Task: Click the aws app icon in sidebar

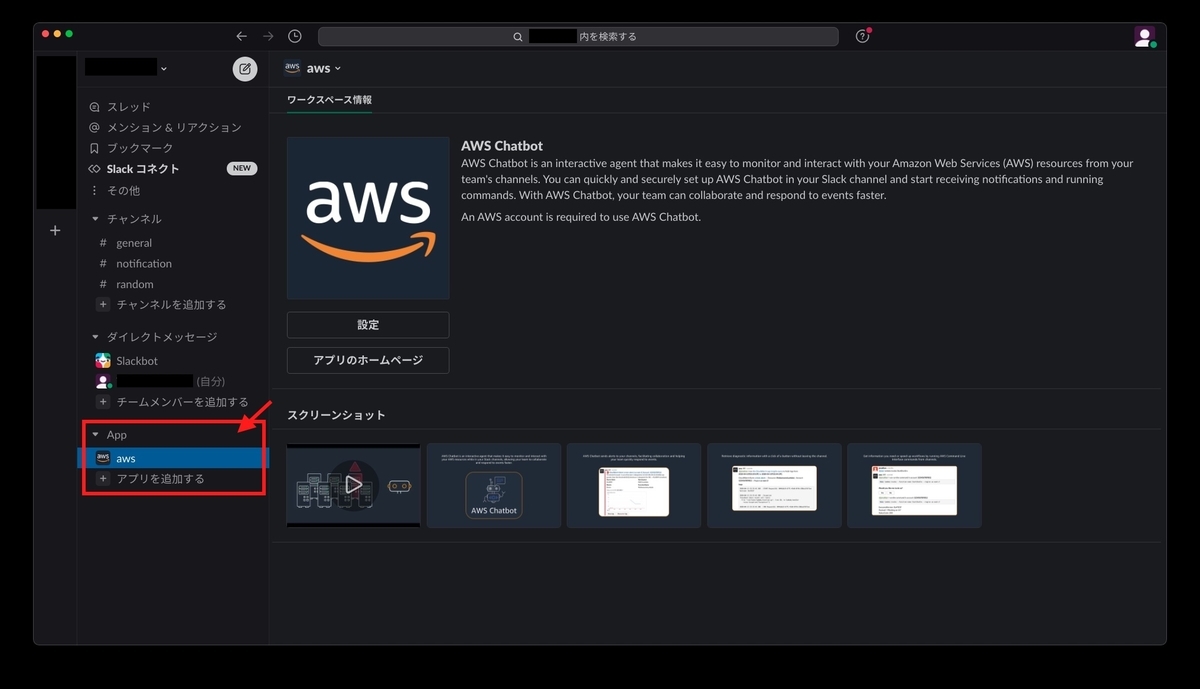Action: (103, 458)
